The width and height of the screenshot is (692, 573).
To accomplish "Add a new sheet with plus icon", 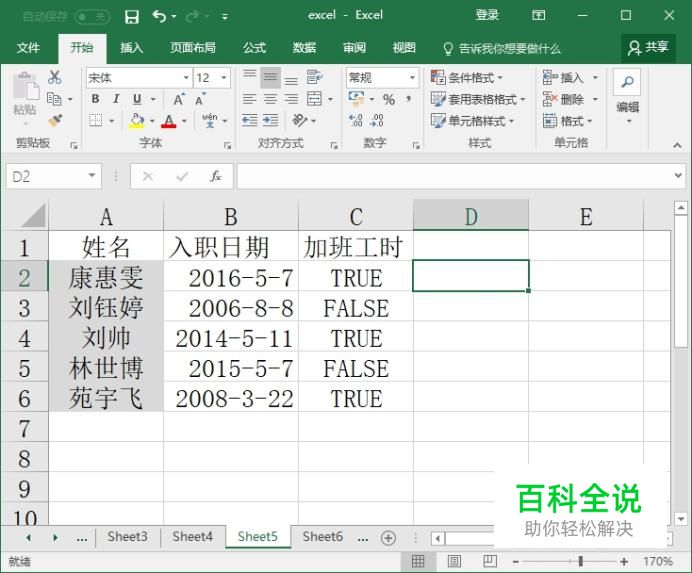I will click(388, 538).
